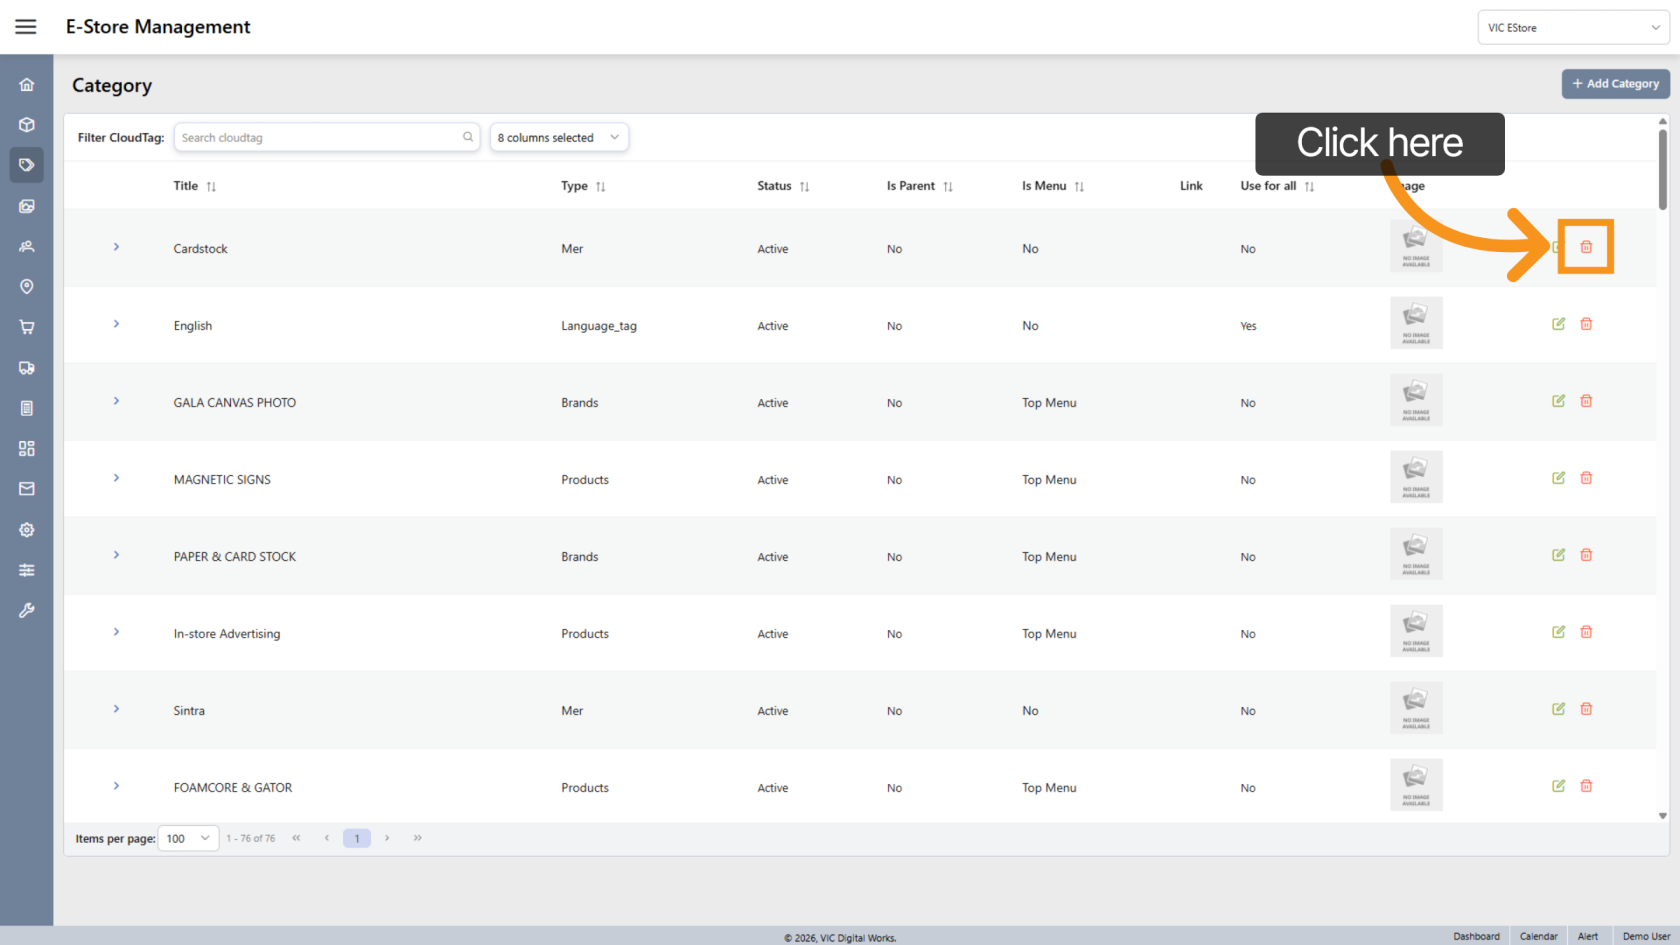
Task: Open the VIC EStore store selector
Action: pyautogui.click(x=1572, y=28)
